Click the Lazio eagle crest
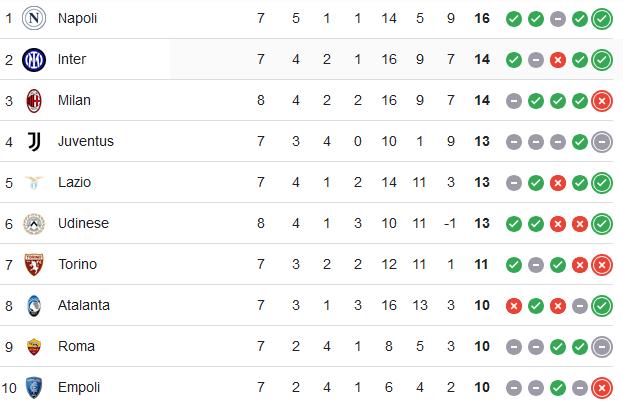 click(34, 183)
